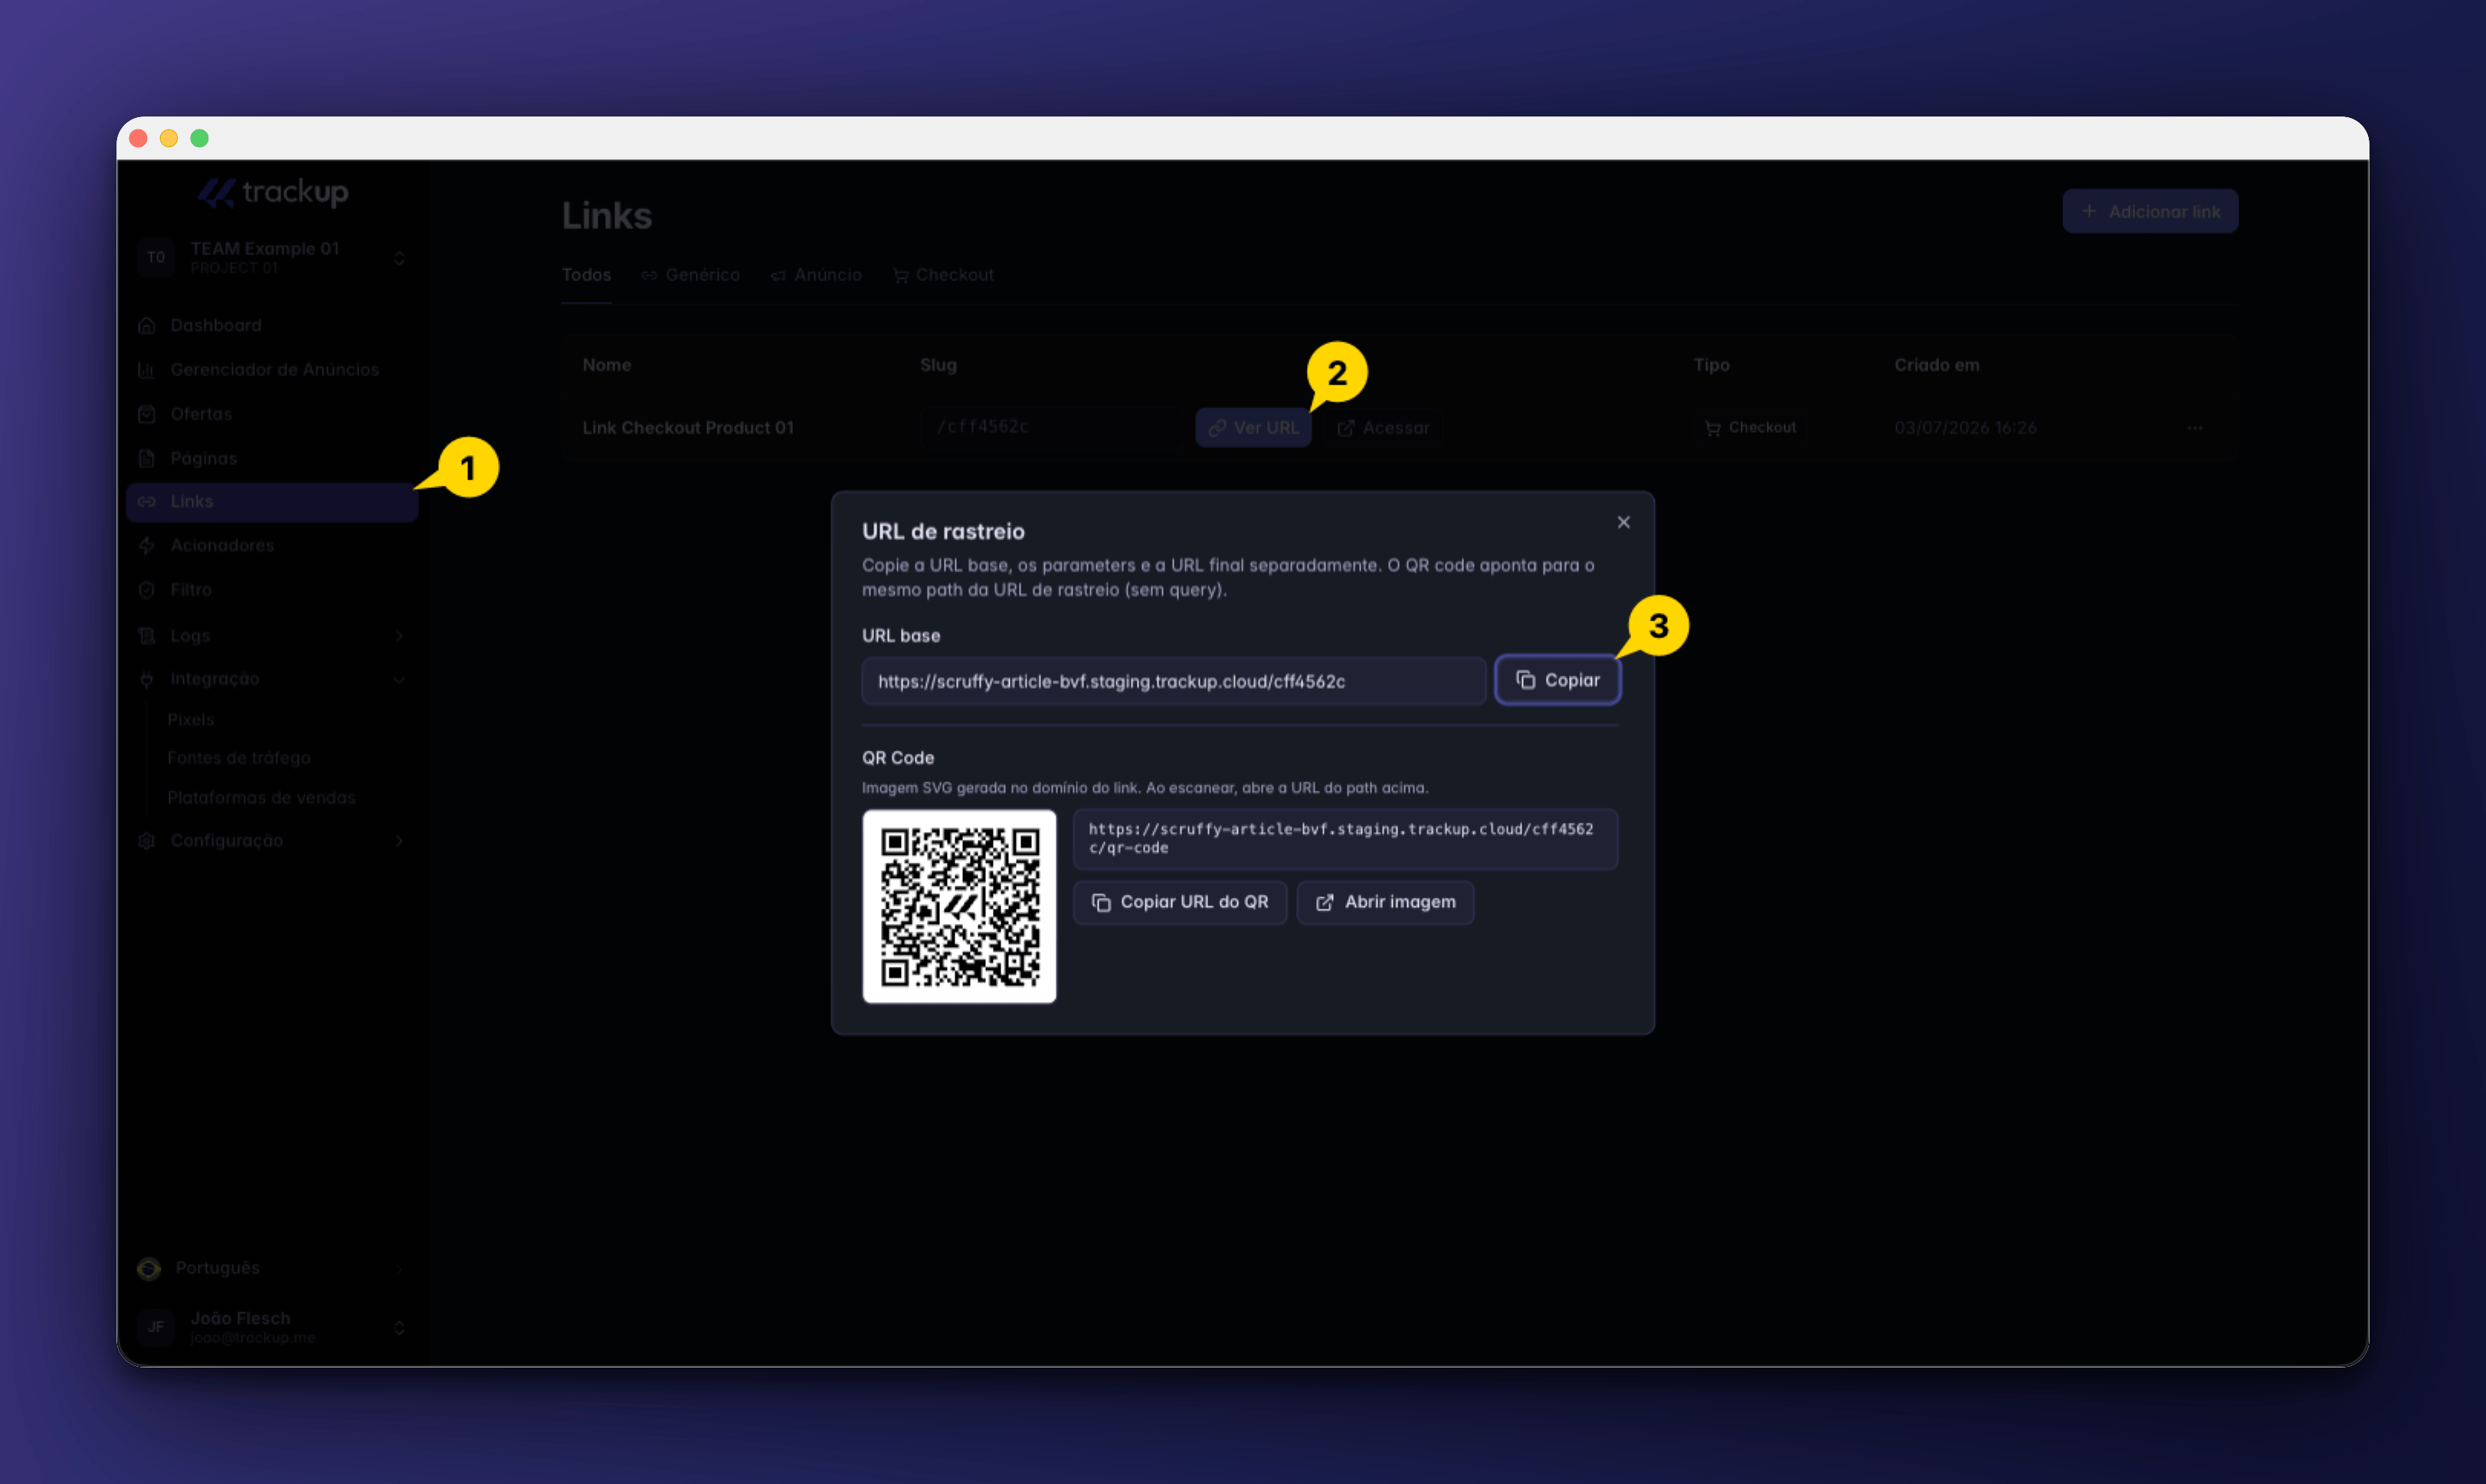
Task: Click the T0 team avatar
Action: click(156, 257)
